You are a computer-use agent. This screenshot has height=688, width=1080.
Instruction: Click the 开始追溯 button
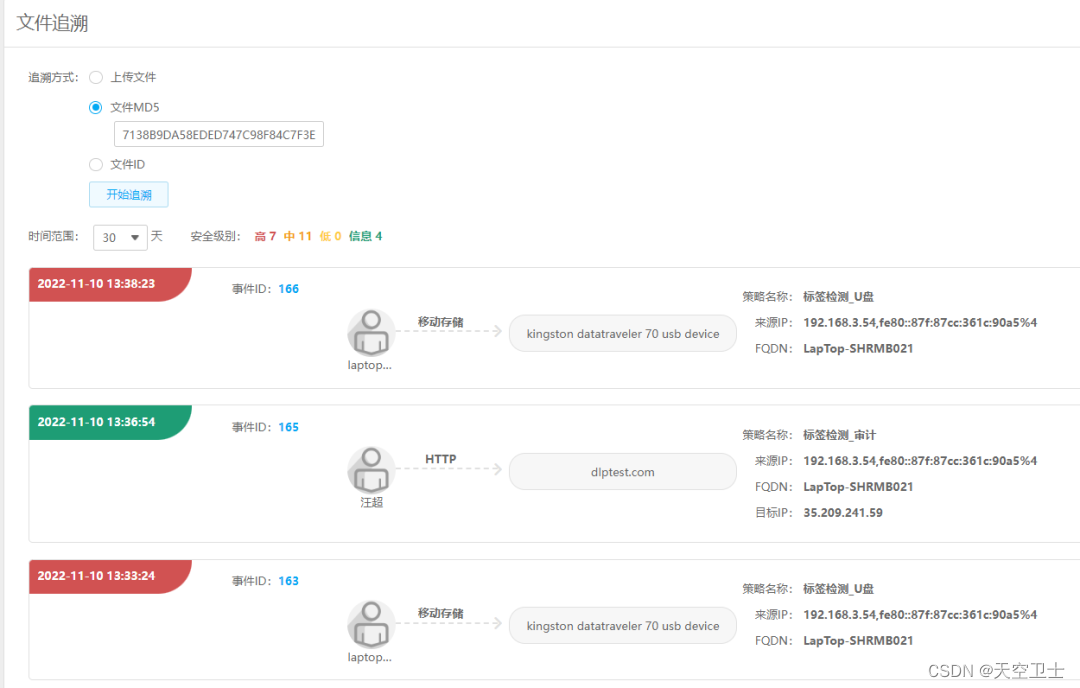click(x=128, y=194)
